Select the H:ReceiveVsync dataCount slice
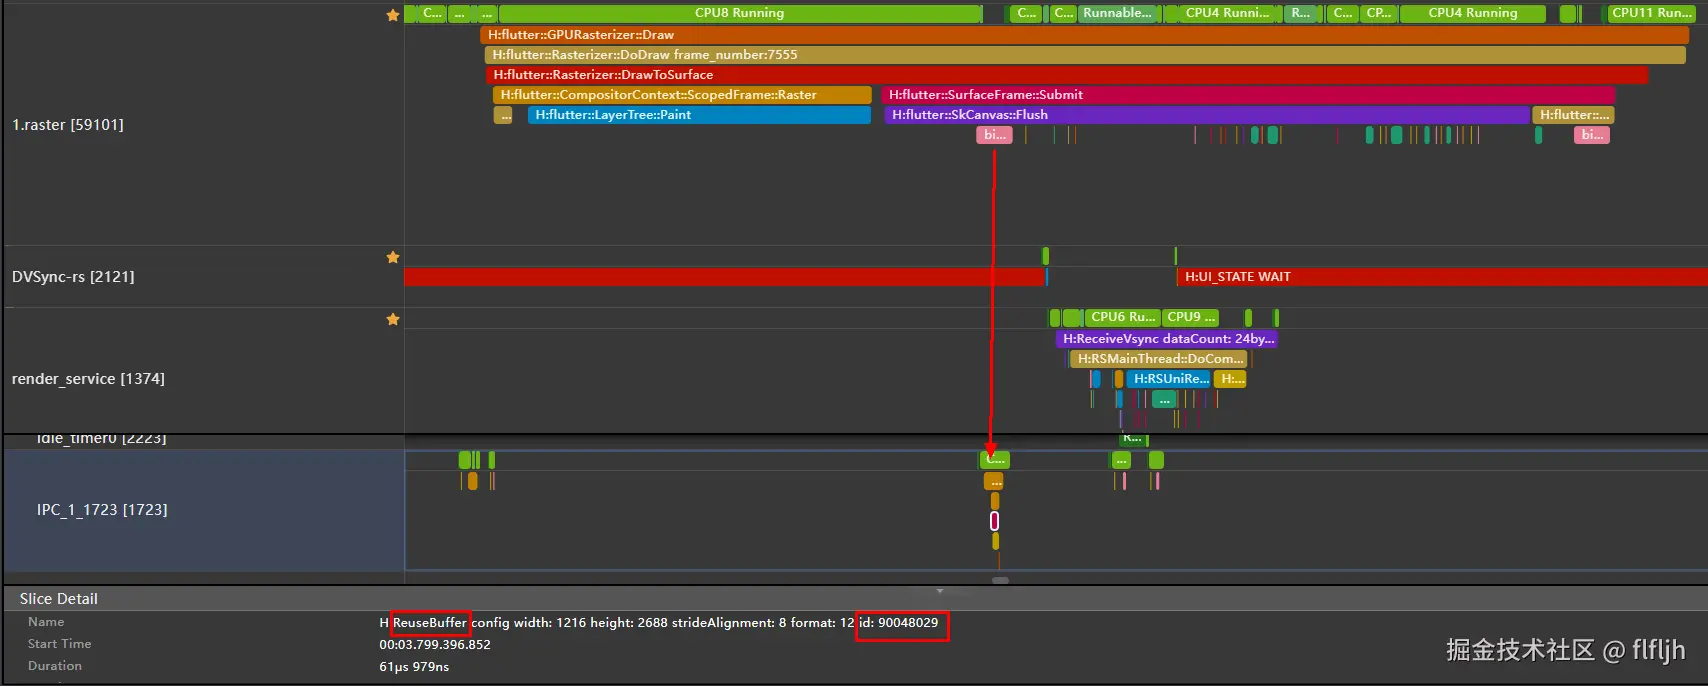Screen dimensions: 1708x686 1166,339
